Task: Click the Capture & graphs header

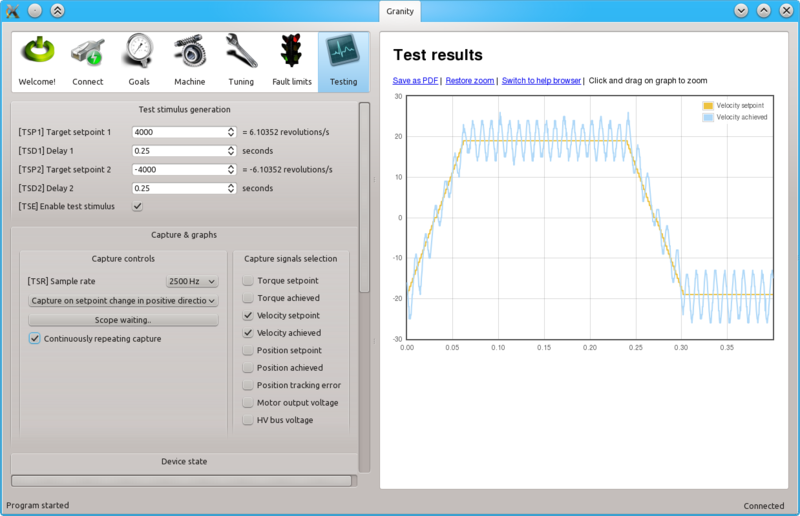Action: tap(184, 235)
